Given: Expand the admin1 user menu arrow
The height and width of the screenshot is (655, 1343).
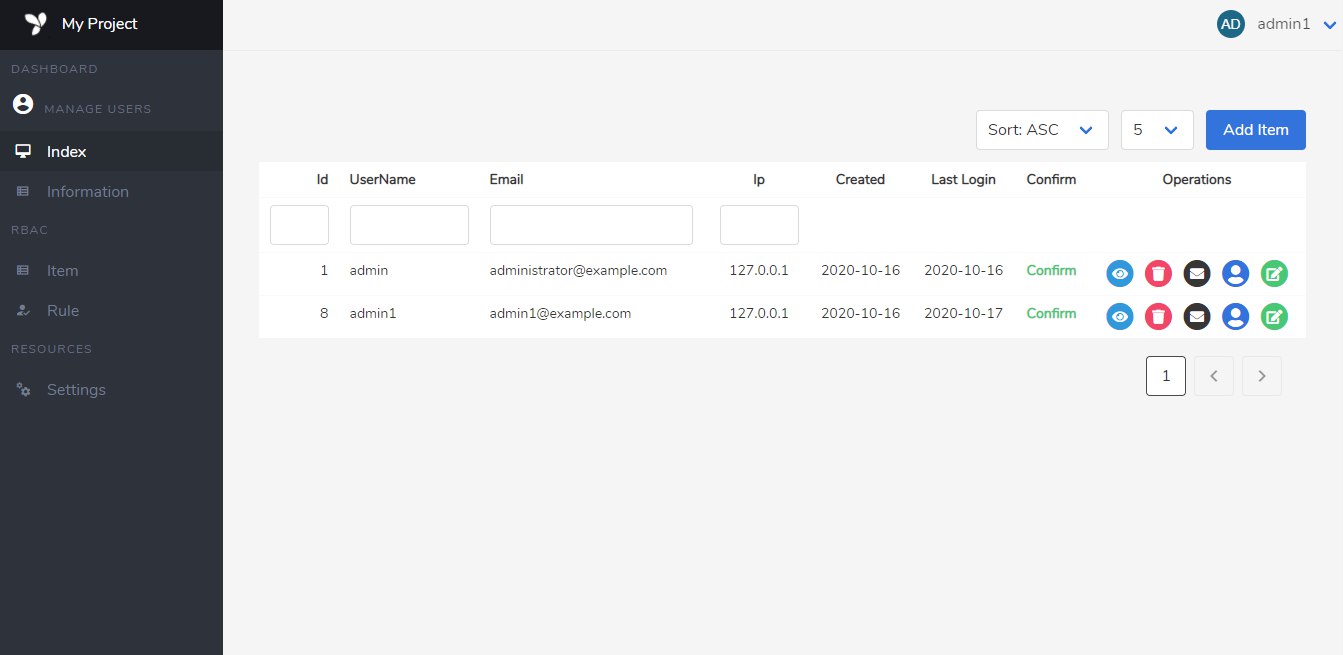Looking at the screenshot, I should pyautogui.click(x=1329, y=25).
